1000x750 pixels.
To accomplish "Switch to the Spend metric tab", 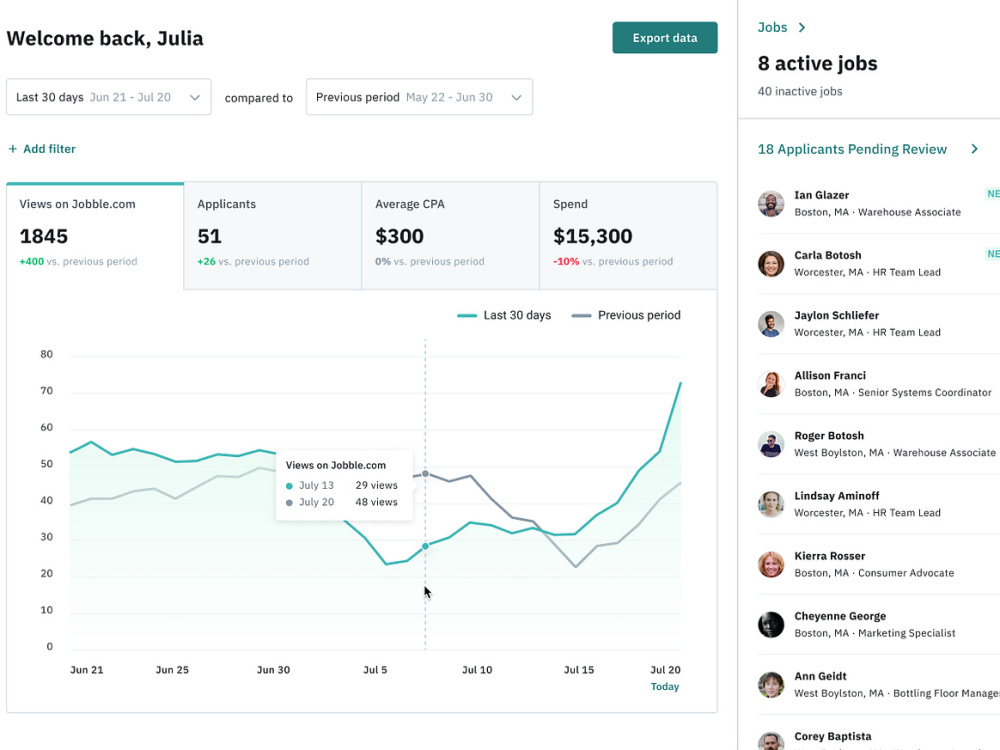I will click(628, 236).
